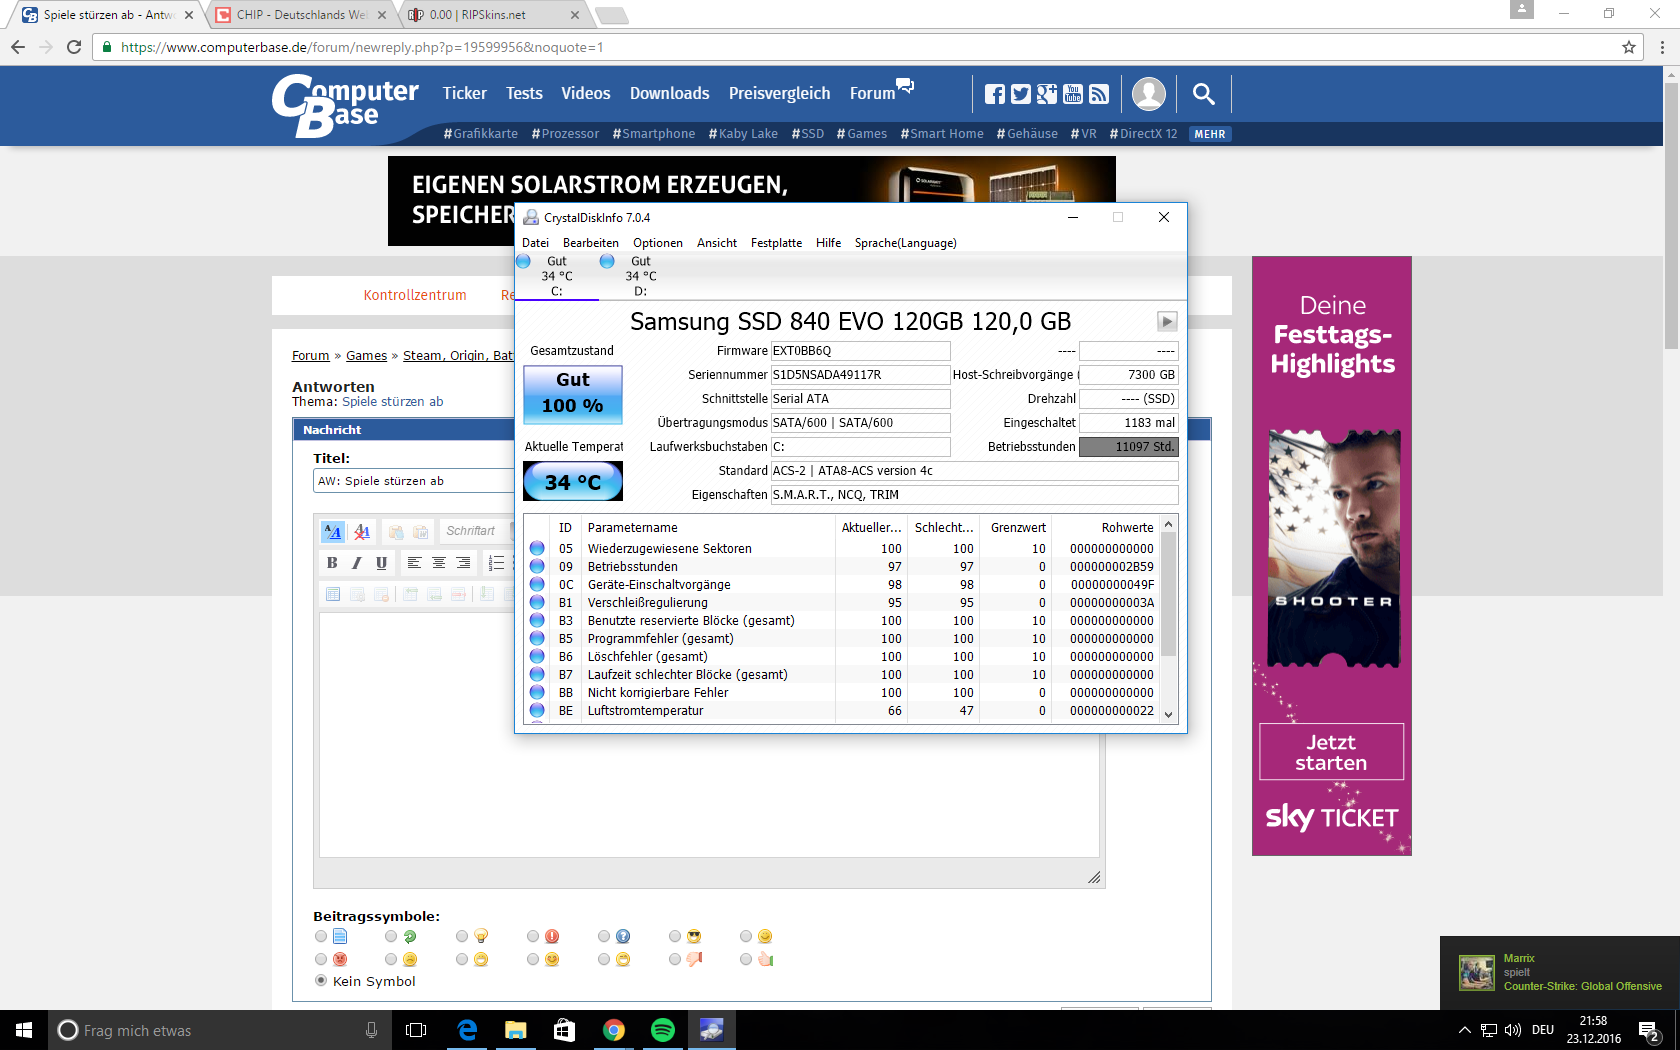Click Gut 100 % health status button

[573, 394]
